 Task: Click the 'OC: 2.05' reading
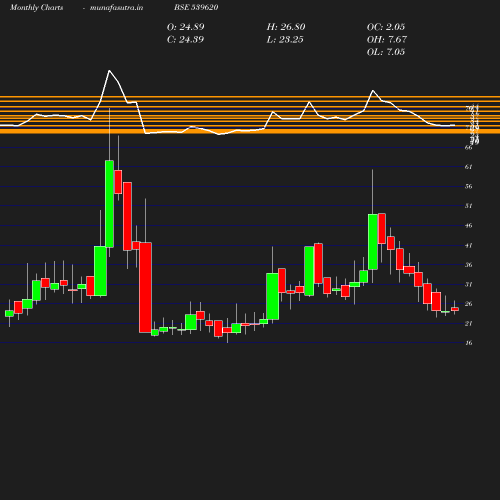click(x=386, y=27)
